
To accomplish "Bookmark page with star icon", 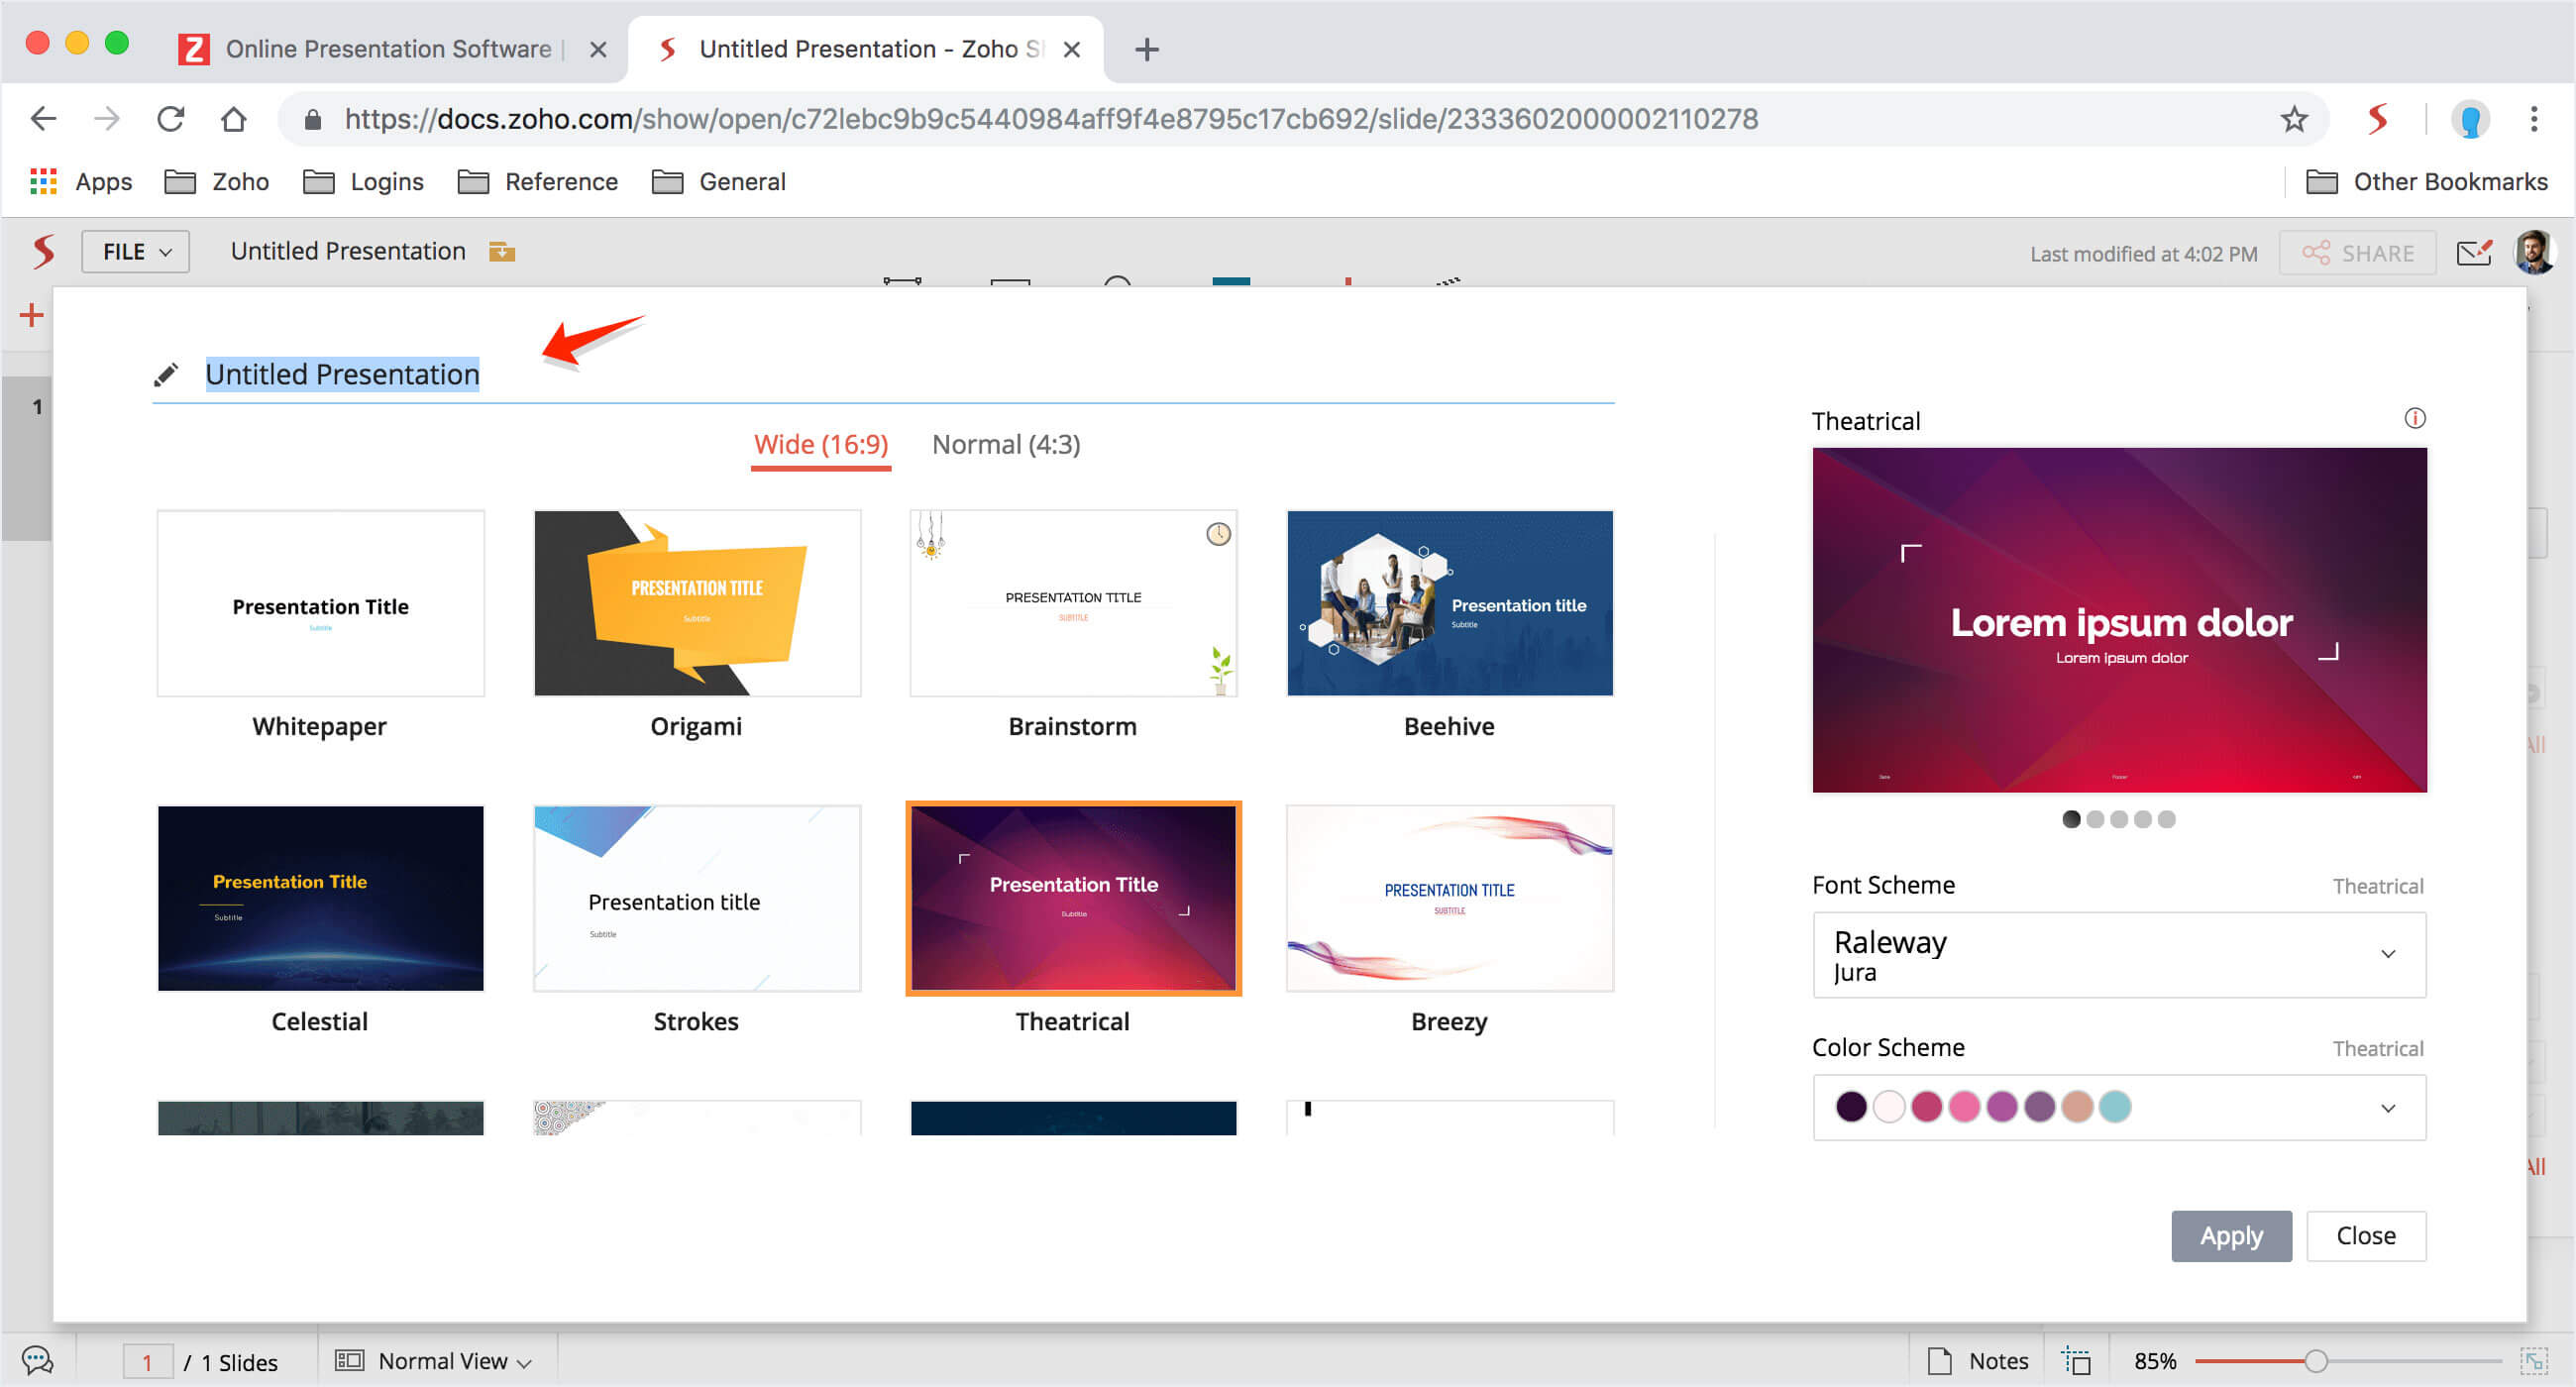I will 2293,119.
